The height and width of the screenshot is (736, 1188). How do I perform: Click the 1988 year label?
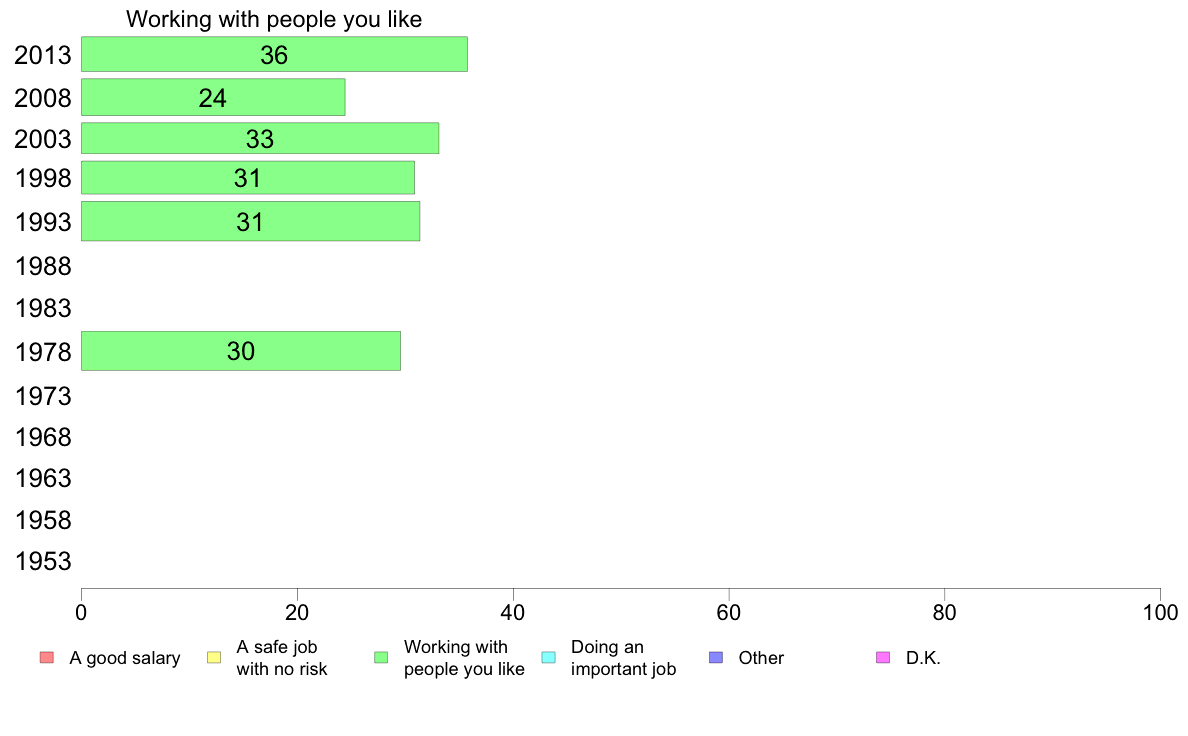[x=43, y=266]
